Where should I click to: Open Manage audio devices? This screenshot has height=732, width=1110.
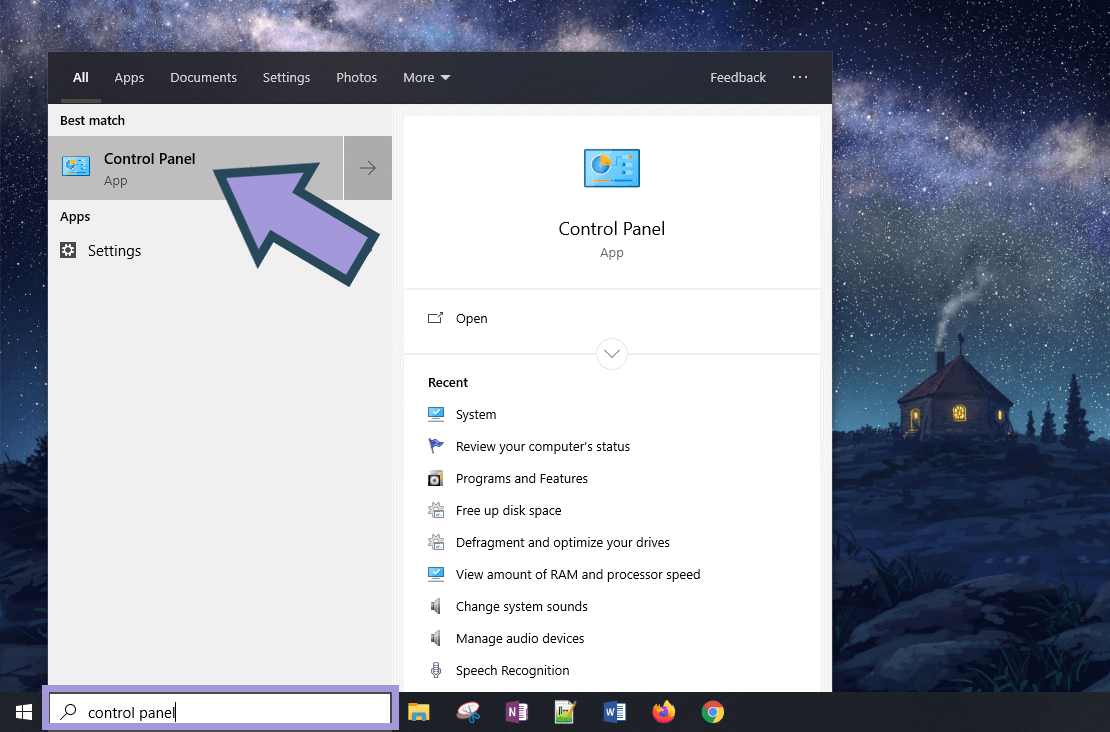click(x=520, y=639)
